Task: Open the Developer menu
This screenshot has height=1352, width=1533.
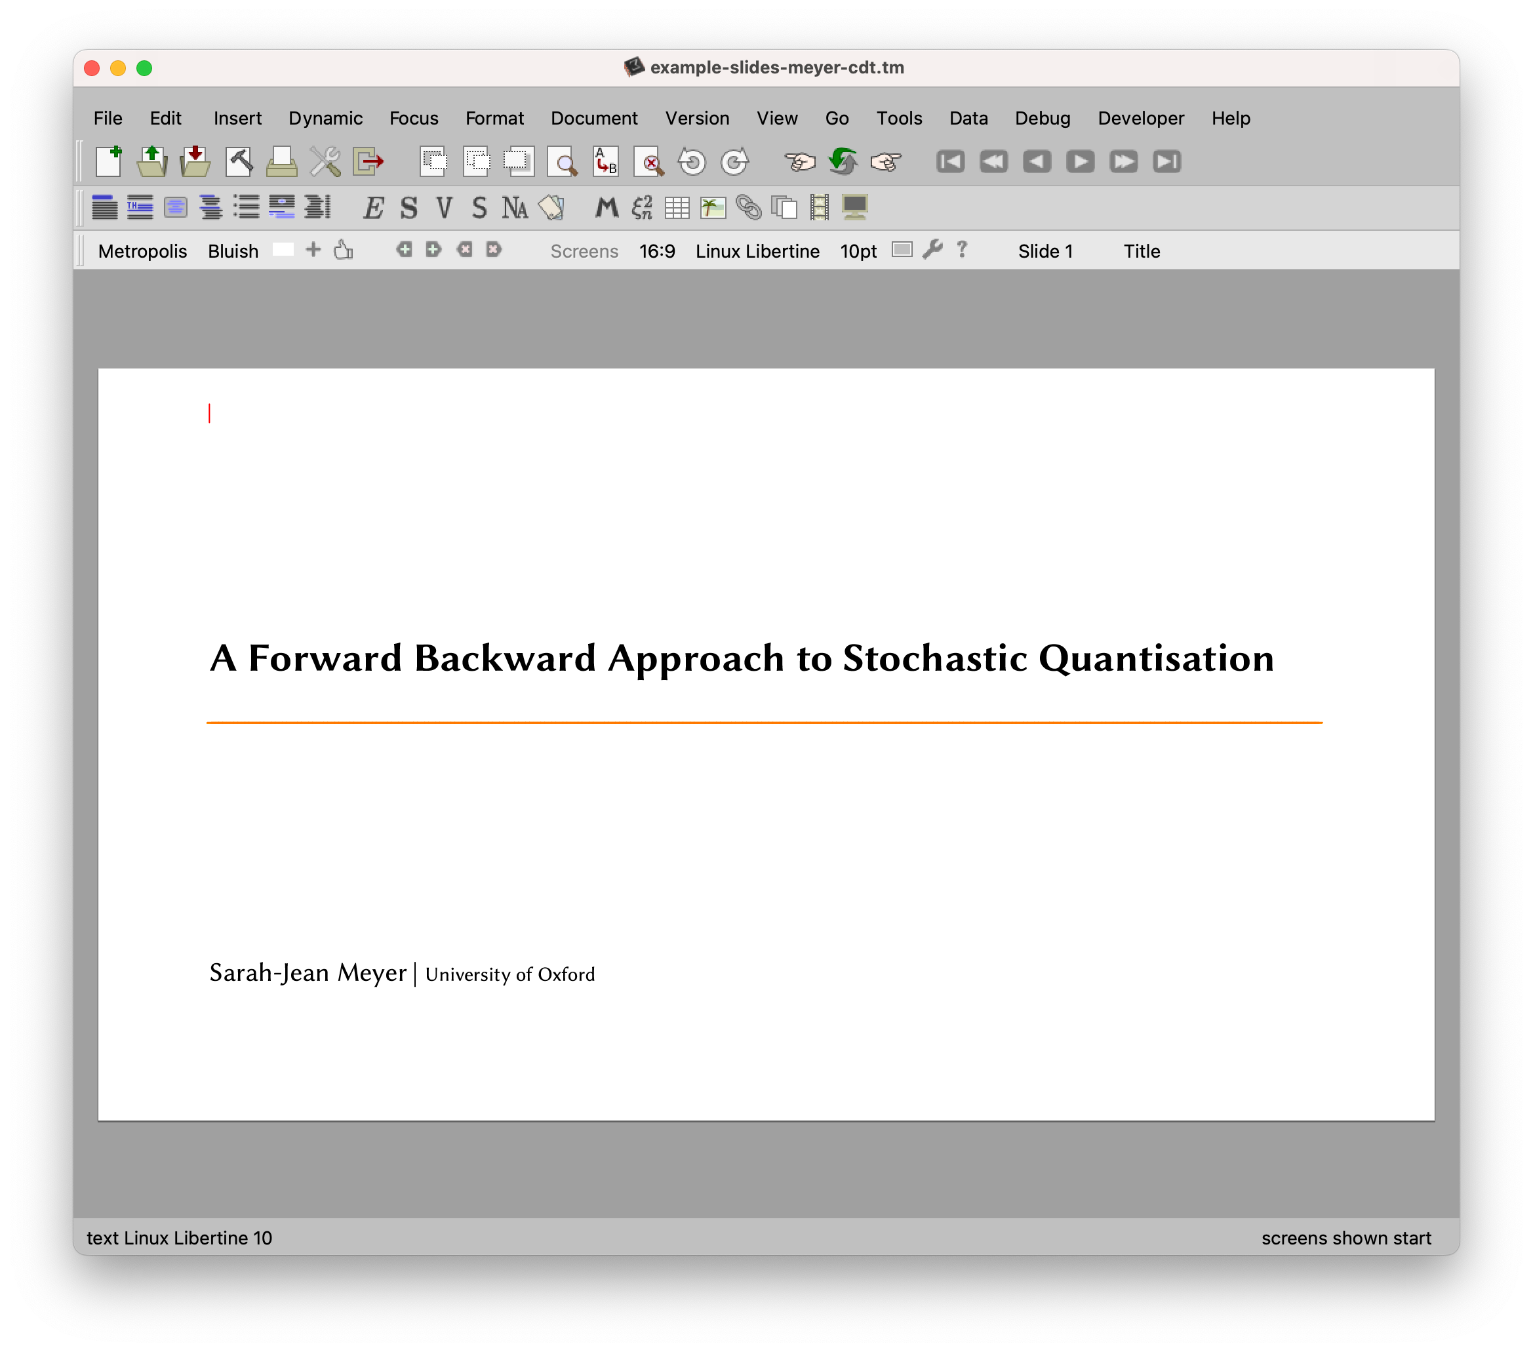Action: tap(1141, 118)
